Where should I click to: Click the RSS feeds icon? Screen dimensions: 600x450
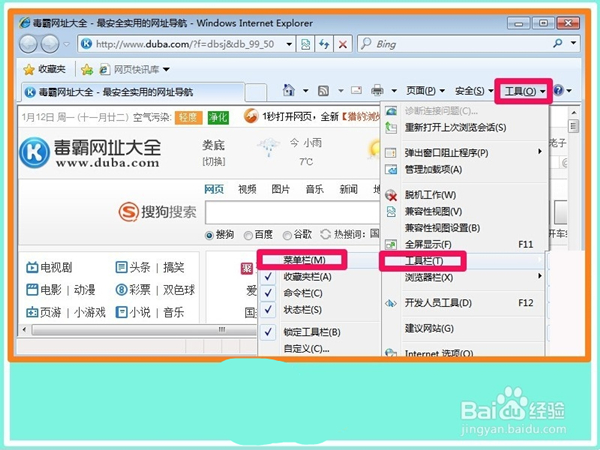click(x=323, y=91)
